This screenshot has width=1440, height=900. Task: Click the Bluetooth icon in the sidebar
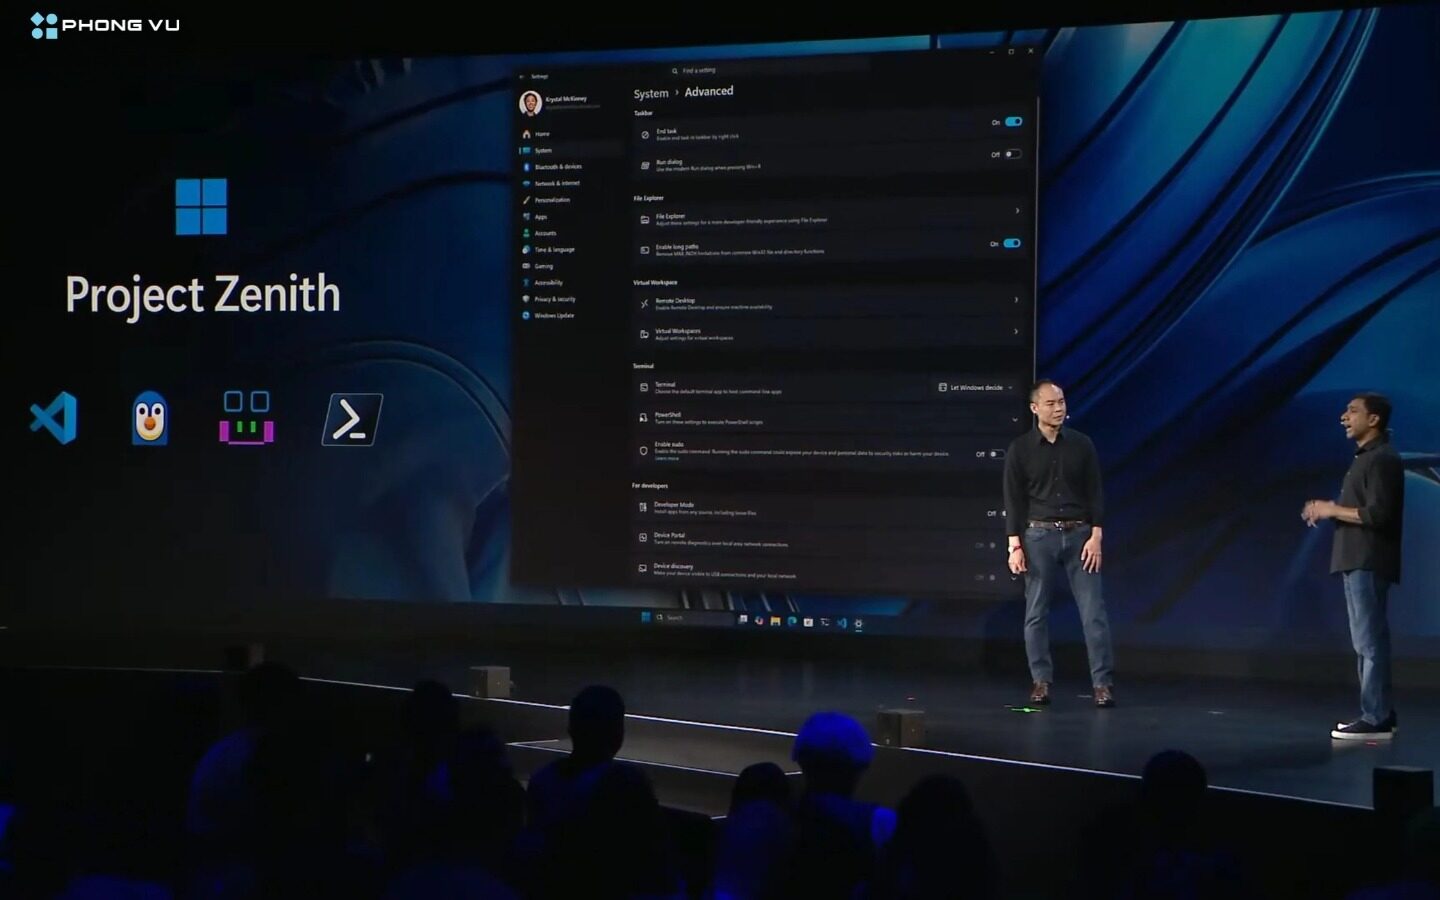point(527,167)
